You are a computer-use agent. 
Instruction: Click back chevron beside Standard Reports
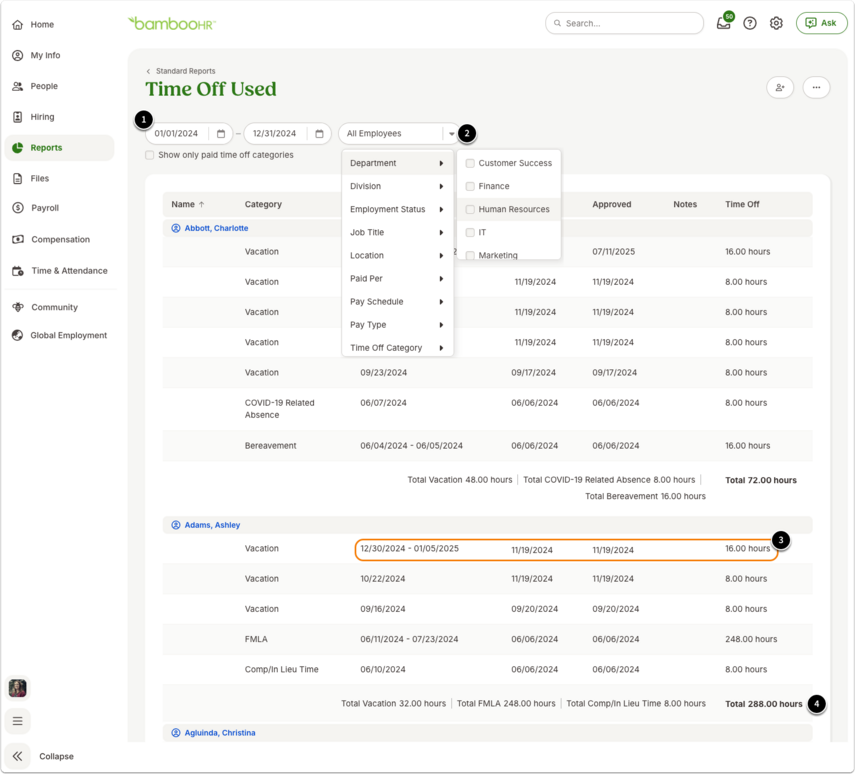tap(148, 71)
